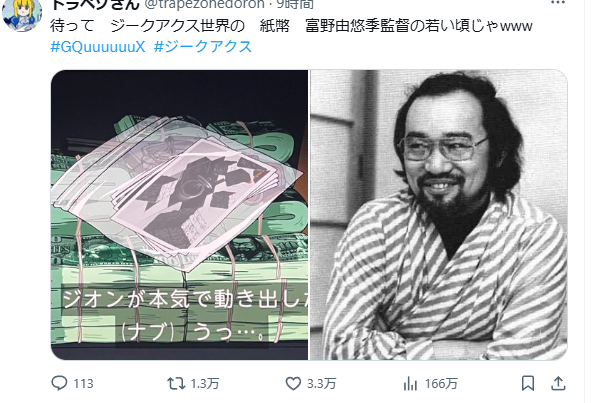The image size is (596, 403).
Task: Open the view analytics bar chart icon
Action: click(410, 383)
